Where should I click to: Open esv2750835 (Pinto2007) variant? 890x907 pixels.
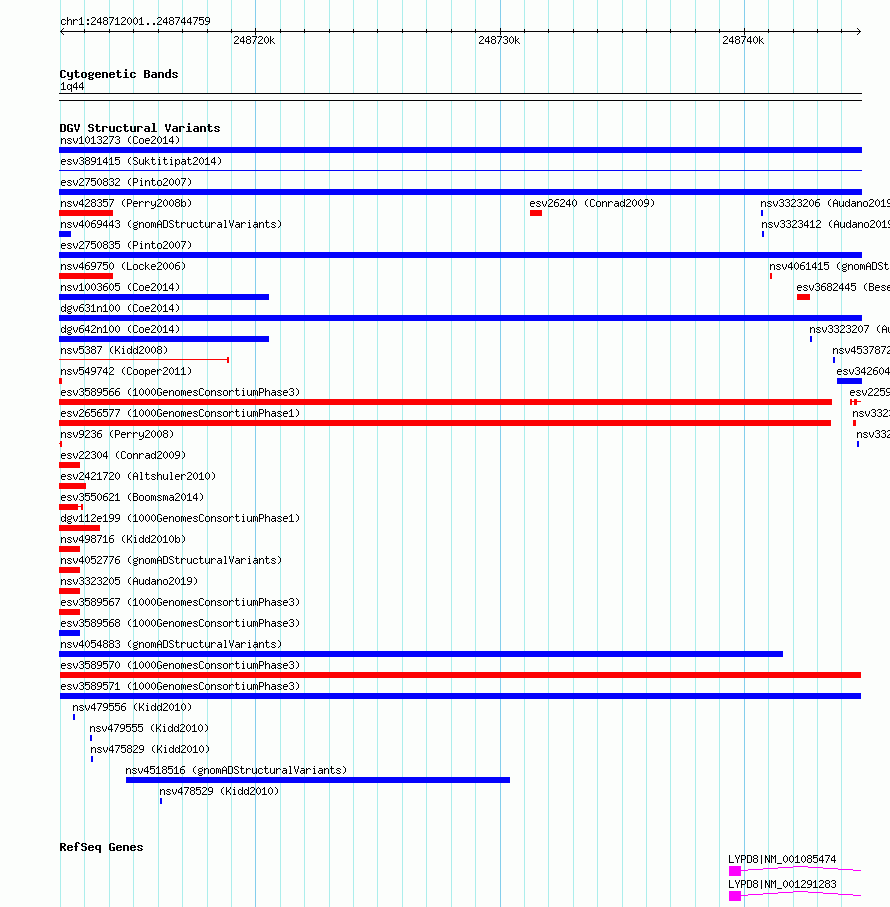[126, 245]
